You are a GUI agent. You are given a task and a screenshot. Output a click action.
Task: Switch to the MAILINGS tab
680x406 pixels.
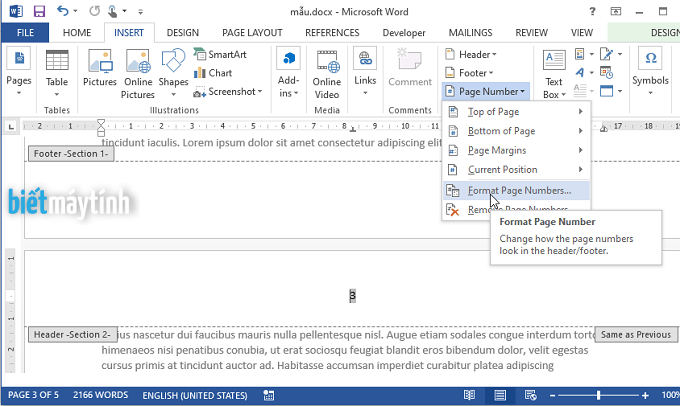tap(470, 33)
